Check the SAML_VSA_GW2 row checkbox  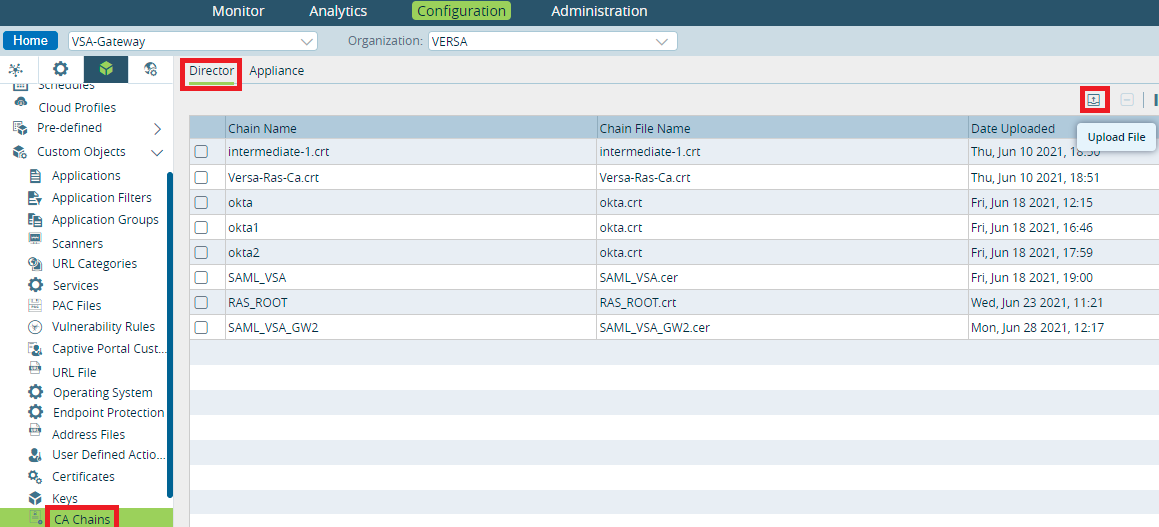pos(201,328)
